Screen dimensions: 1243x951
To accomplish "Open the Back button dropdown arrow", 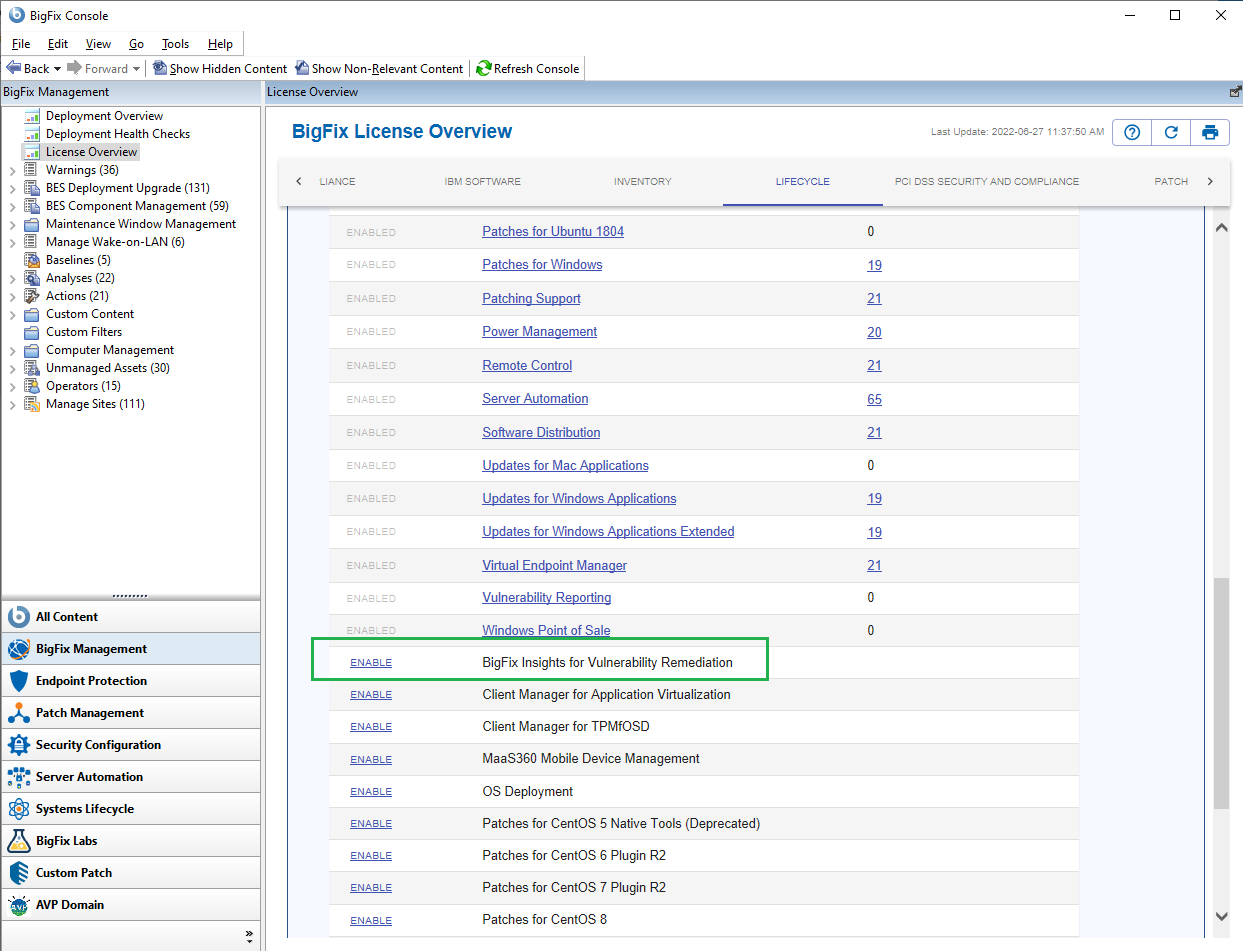I will click(57, 69).
